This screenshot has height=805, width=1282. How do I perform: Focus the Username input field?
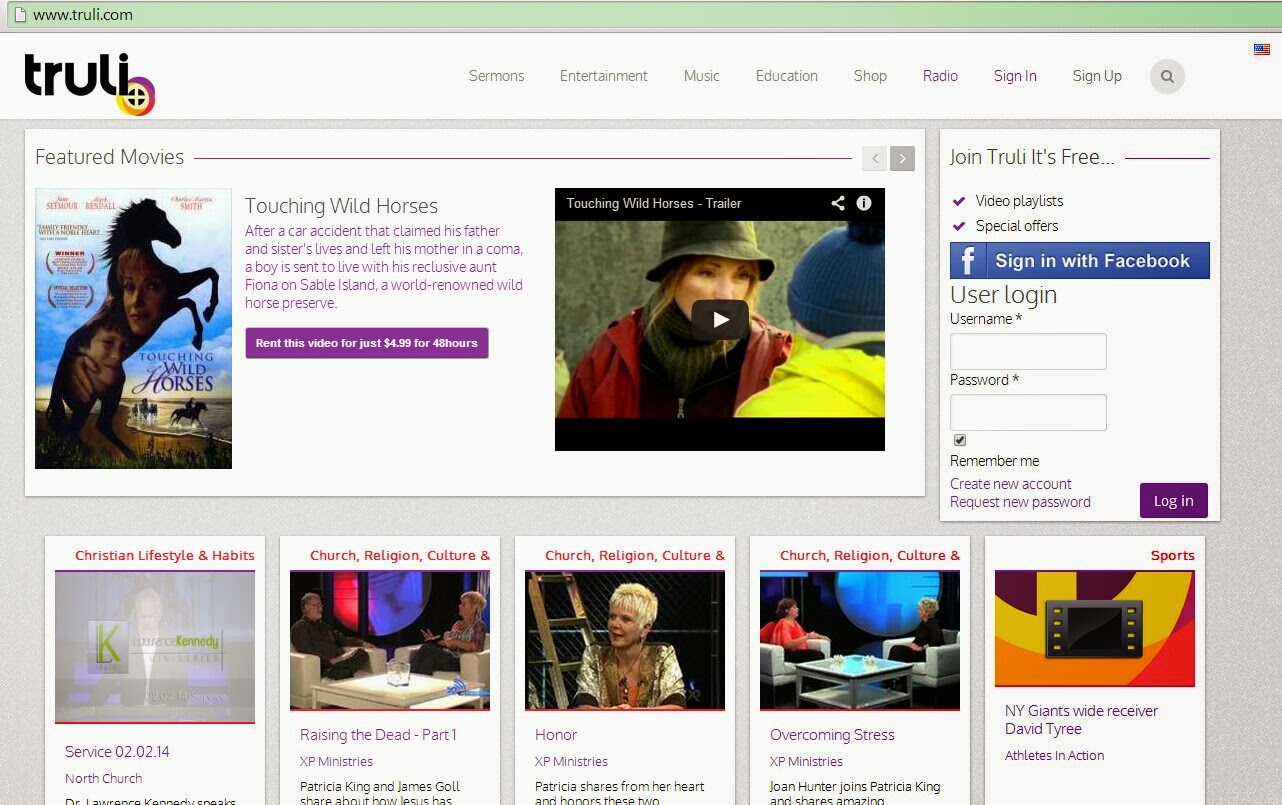point(1028,352)
